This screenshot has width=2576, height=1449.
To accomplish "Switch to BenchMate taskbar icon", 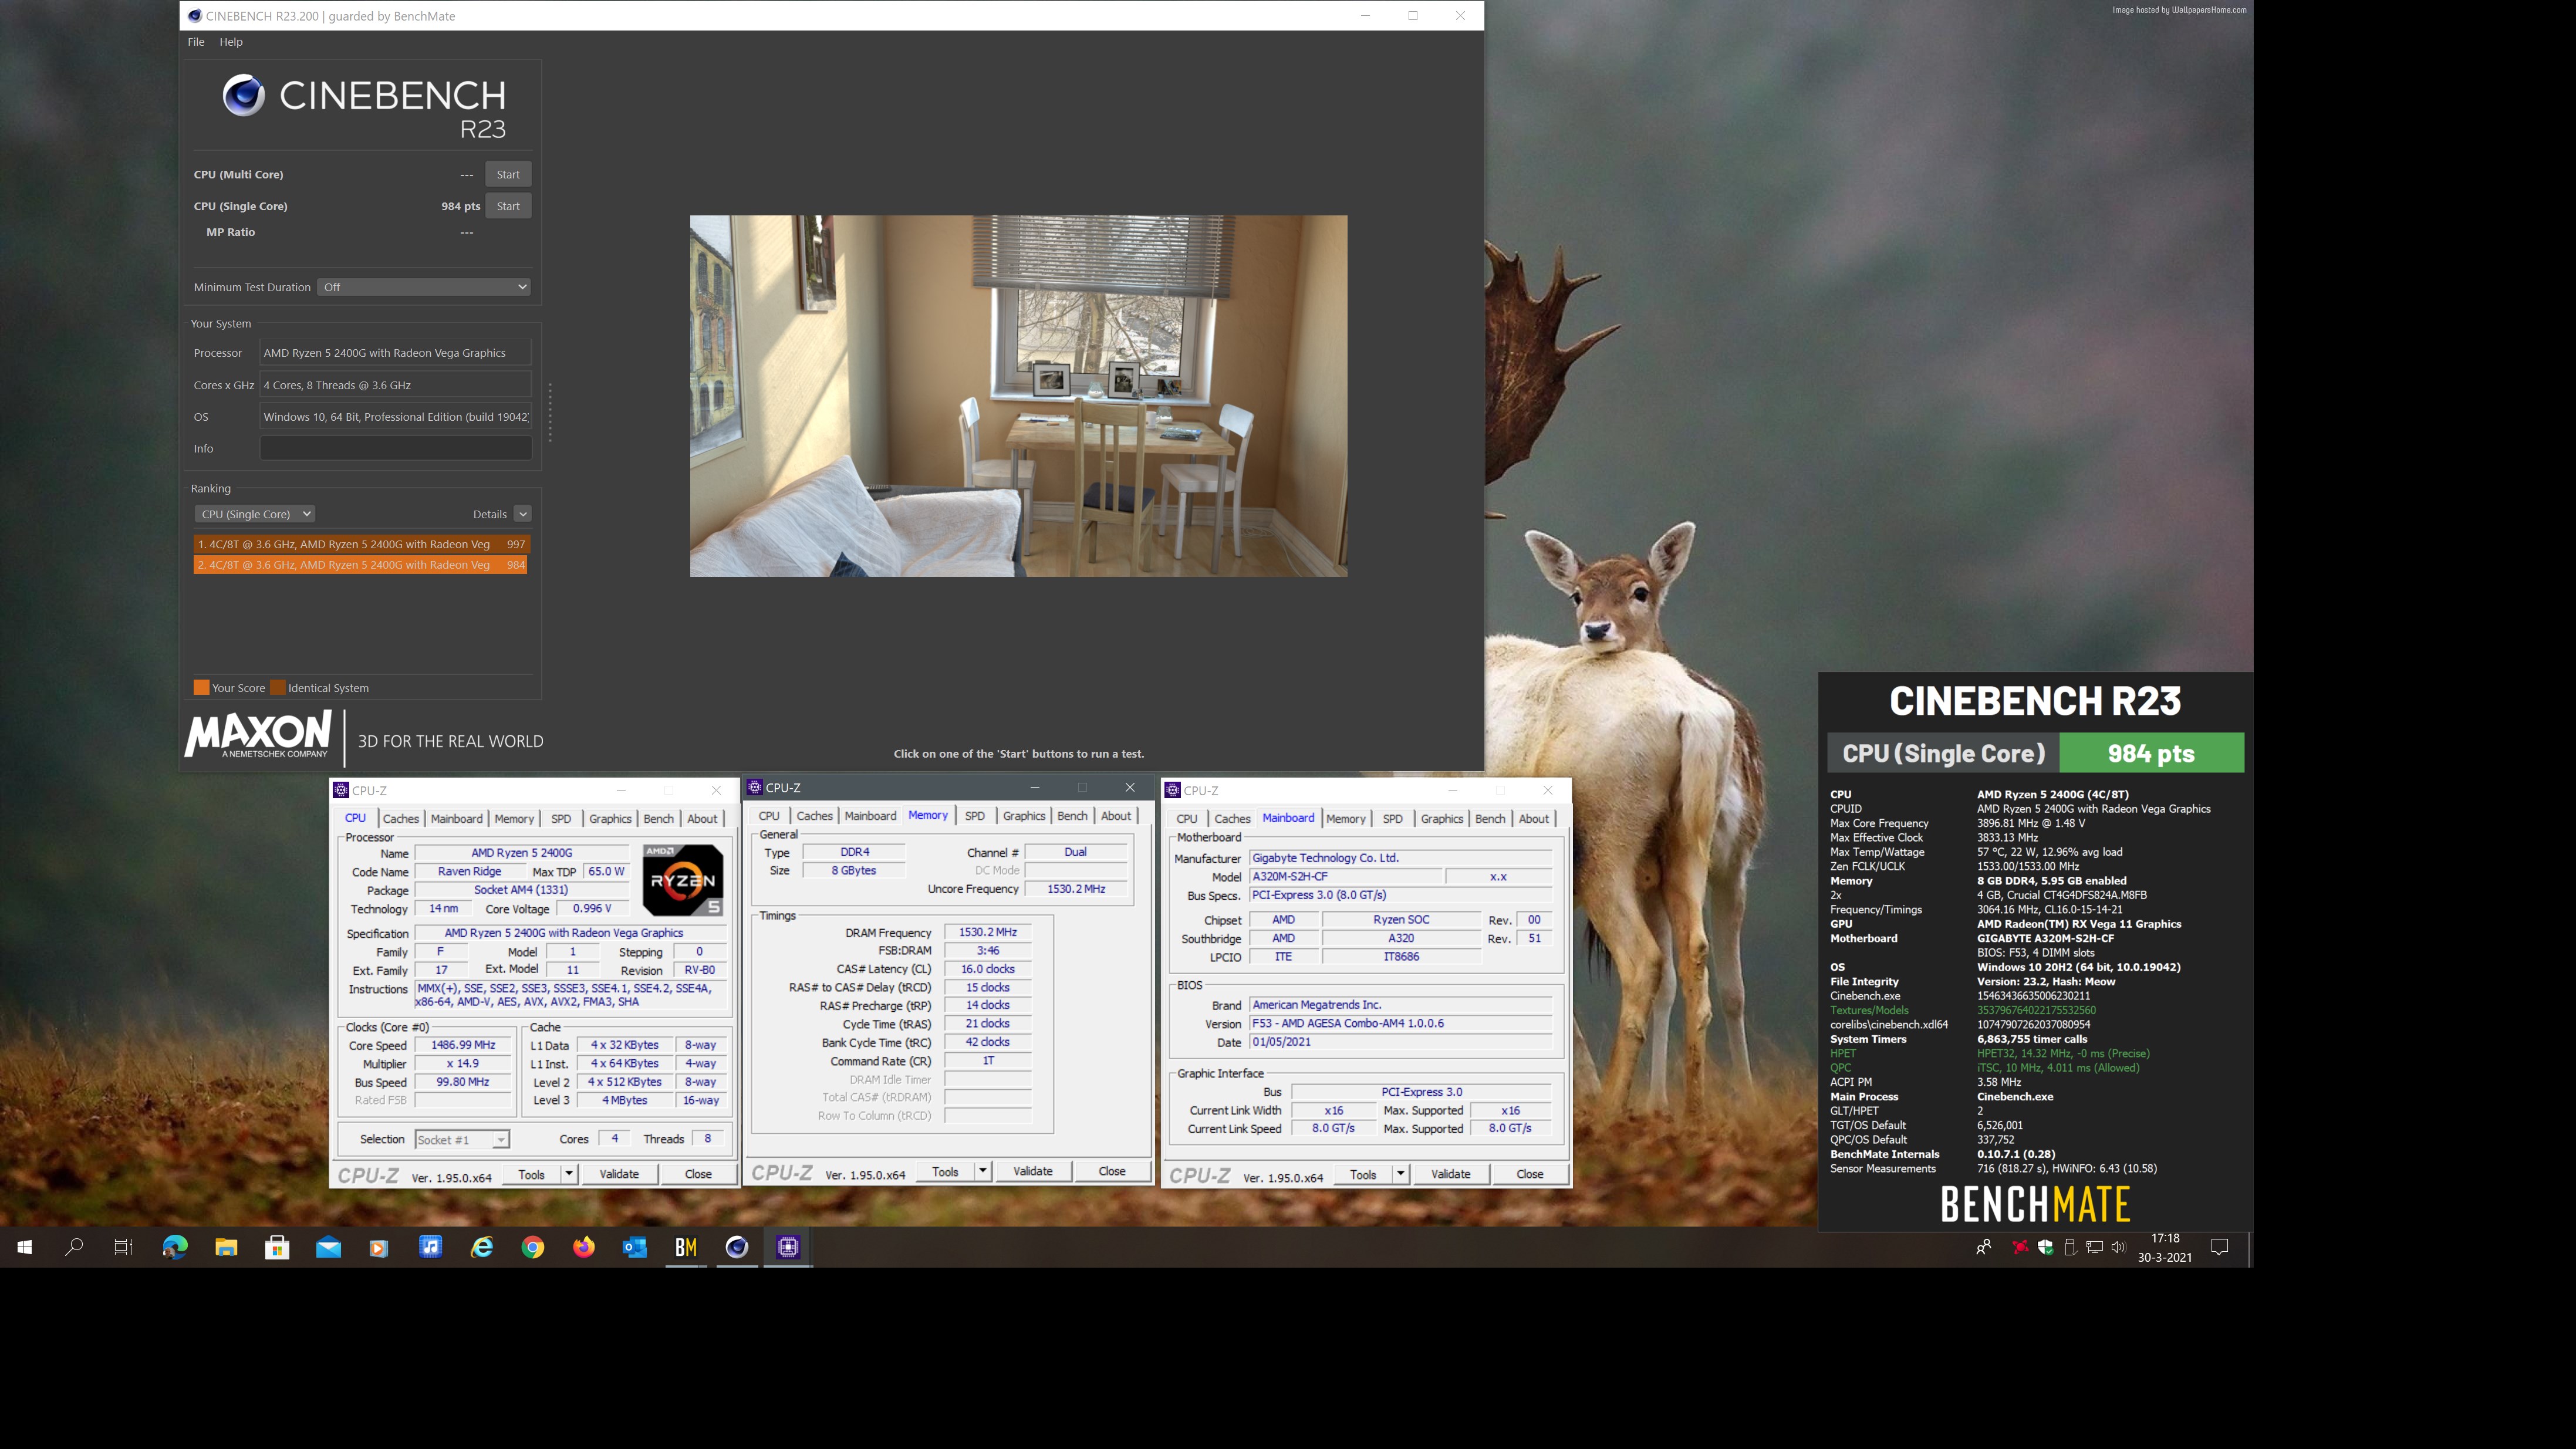I will (x=686, y=1247).
